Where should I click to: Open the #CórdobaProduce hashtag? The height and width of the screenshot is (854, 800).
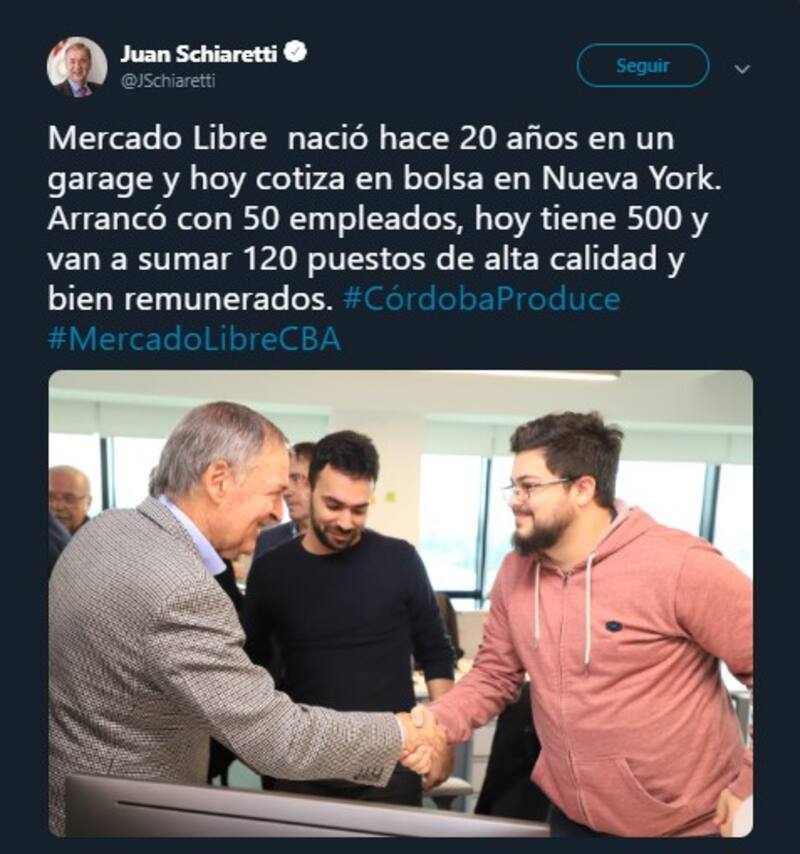482,299
